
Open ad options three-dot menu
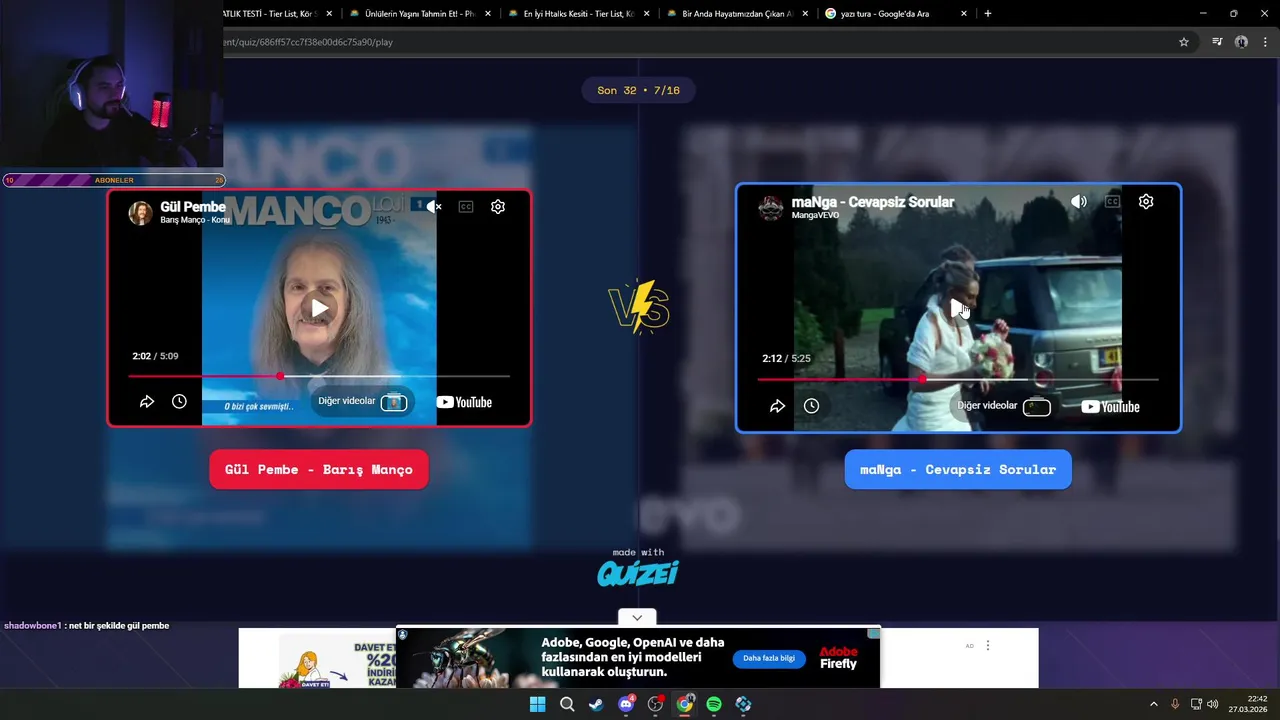point(988,646)
